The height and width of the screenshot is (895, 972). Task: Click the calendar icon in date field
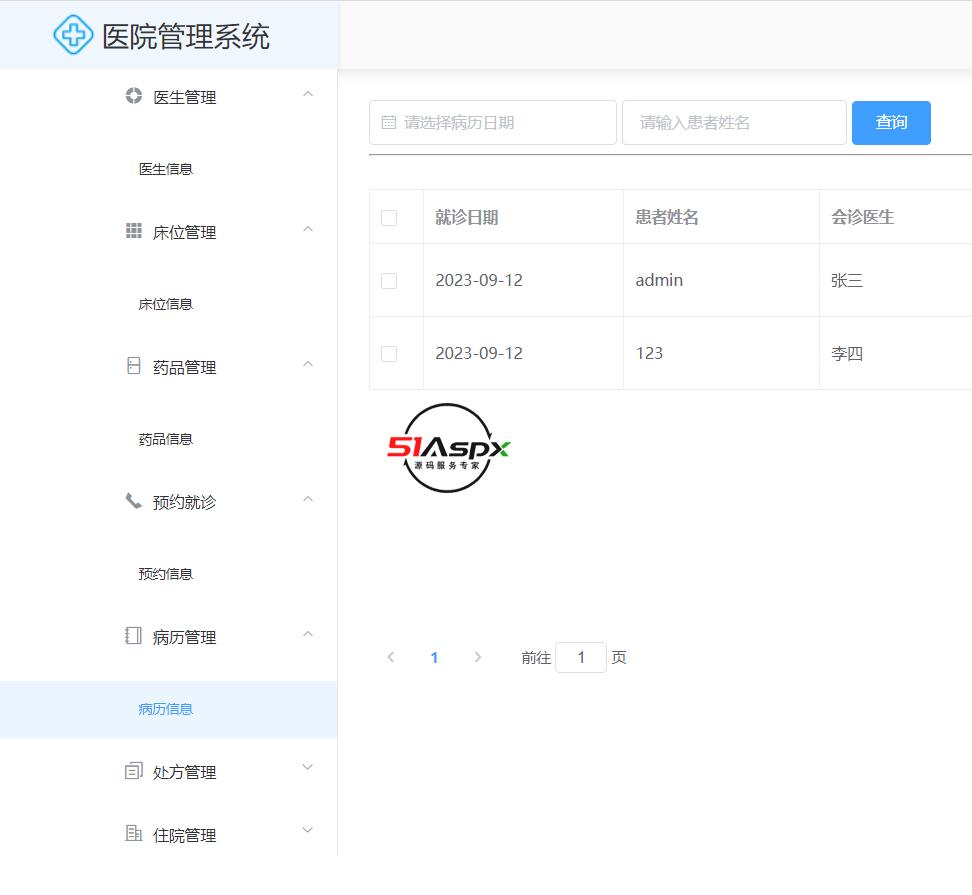389,122
